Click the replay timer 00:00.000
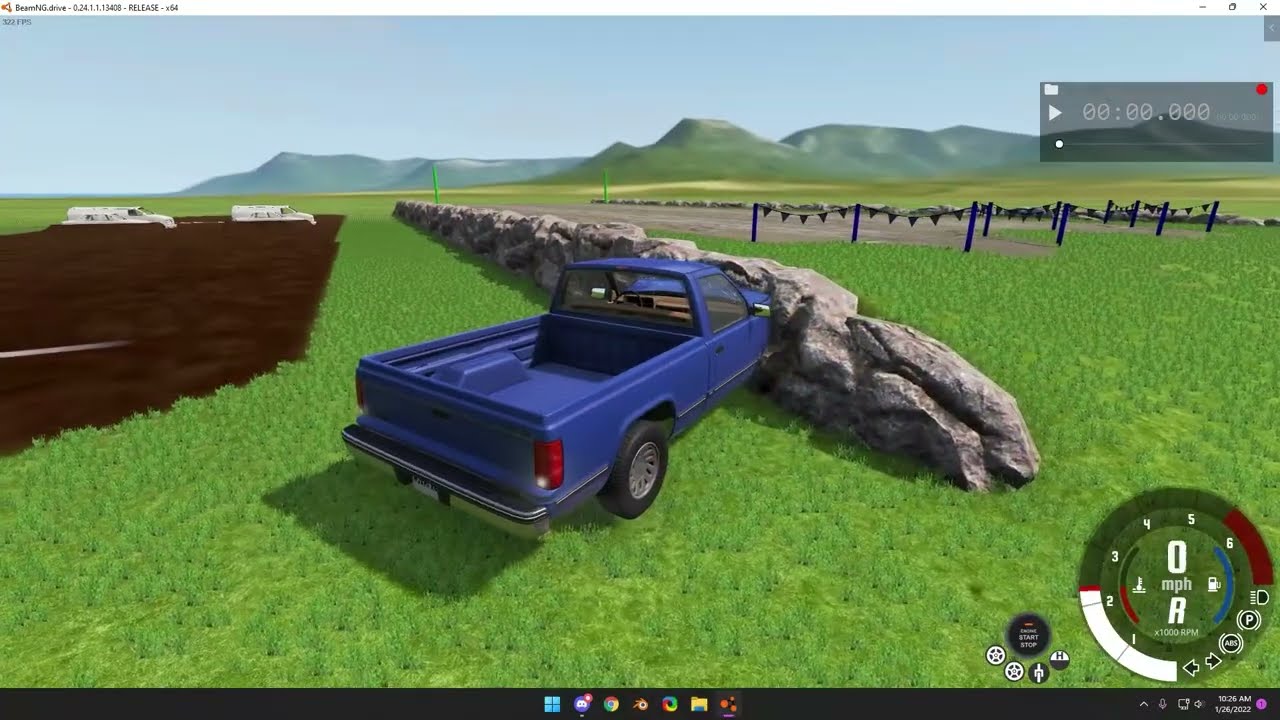 [x=1146, y=113]
